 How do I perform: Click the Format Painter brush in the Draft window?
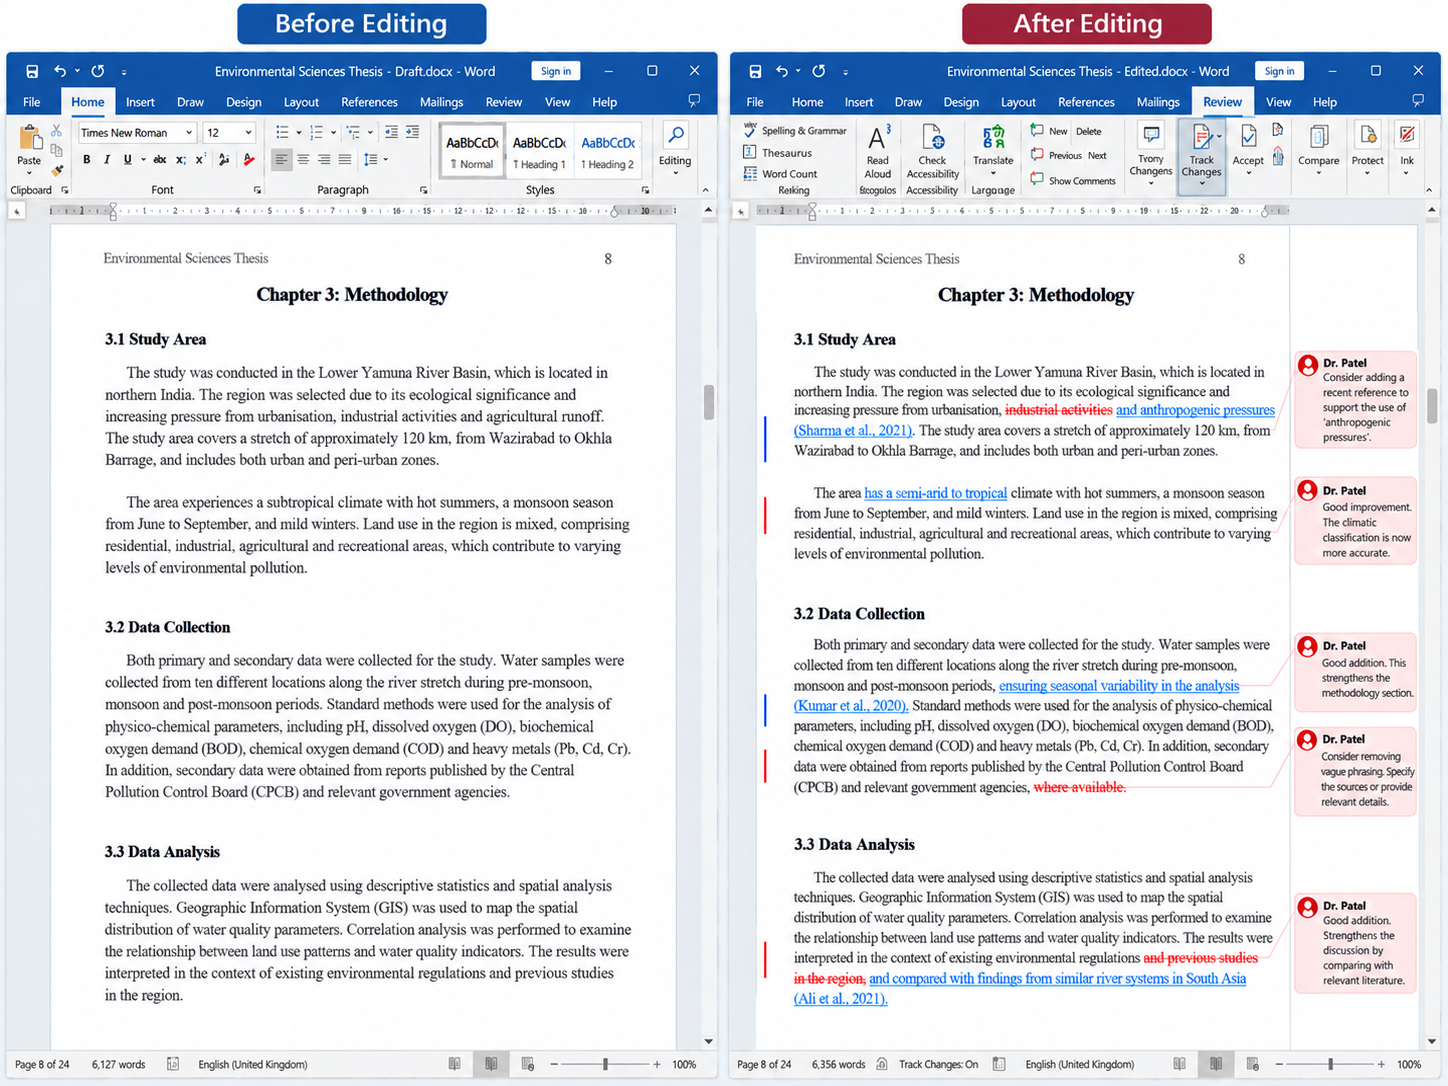tap(57, 169)
